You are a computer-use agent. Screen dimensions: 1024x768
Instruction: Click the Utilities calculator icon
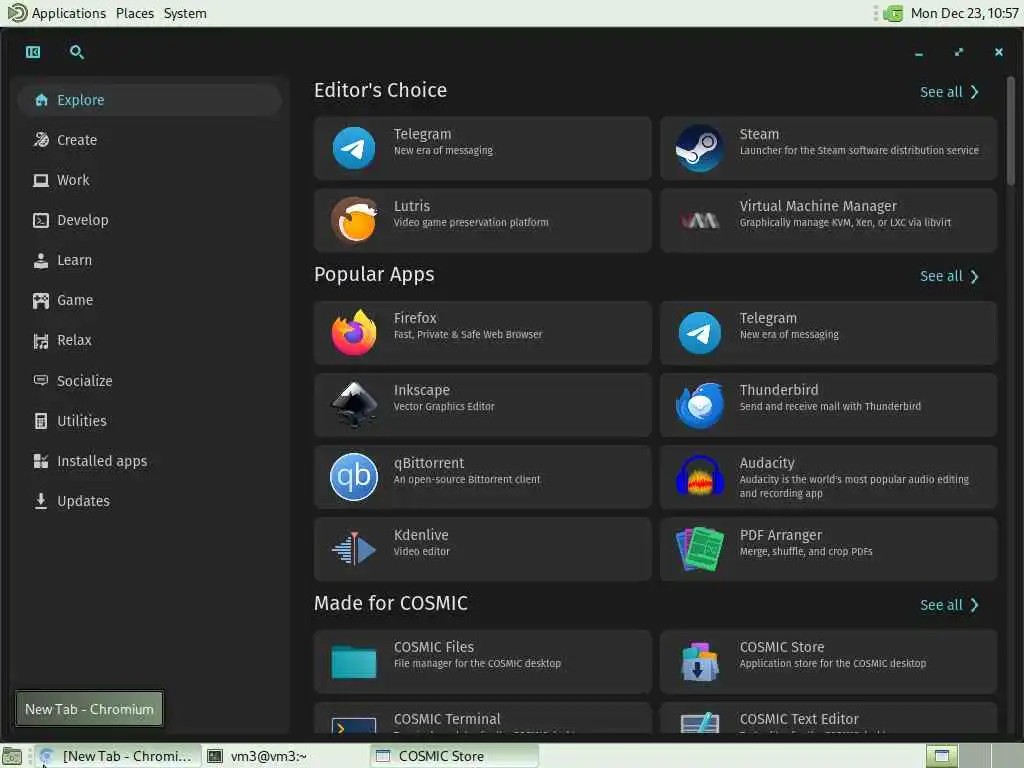[40, 421]
